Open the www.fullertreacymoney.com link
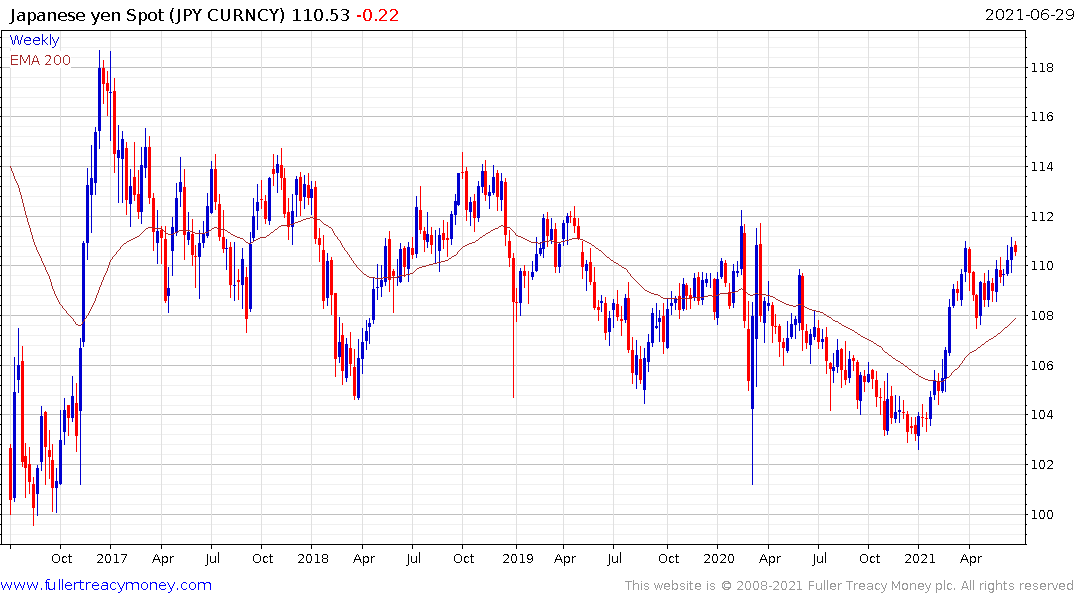This screenshot has height=600, width=1075. 106,585
